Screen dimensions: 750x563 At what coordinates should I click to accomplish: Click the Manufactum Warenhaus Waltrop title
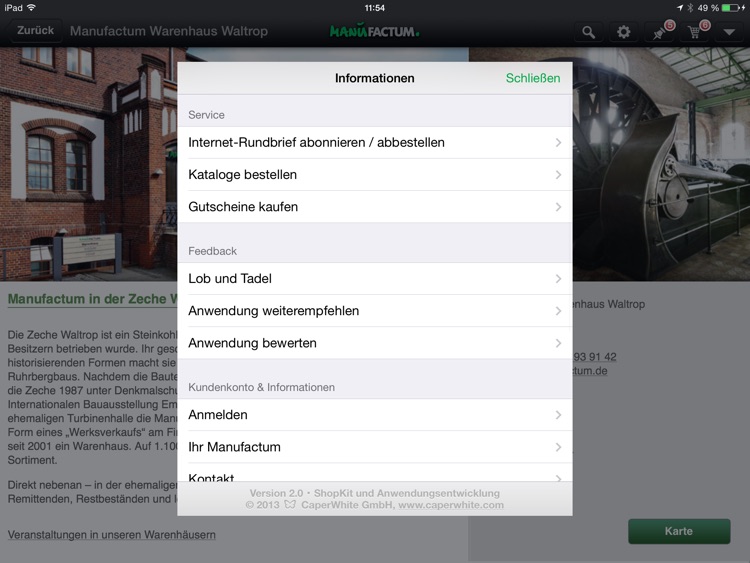[169, 31]
